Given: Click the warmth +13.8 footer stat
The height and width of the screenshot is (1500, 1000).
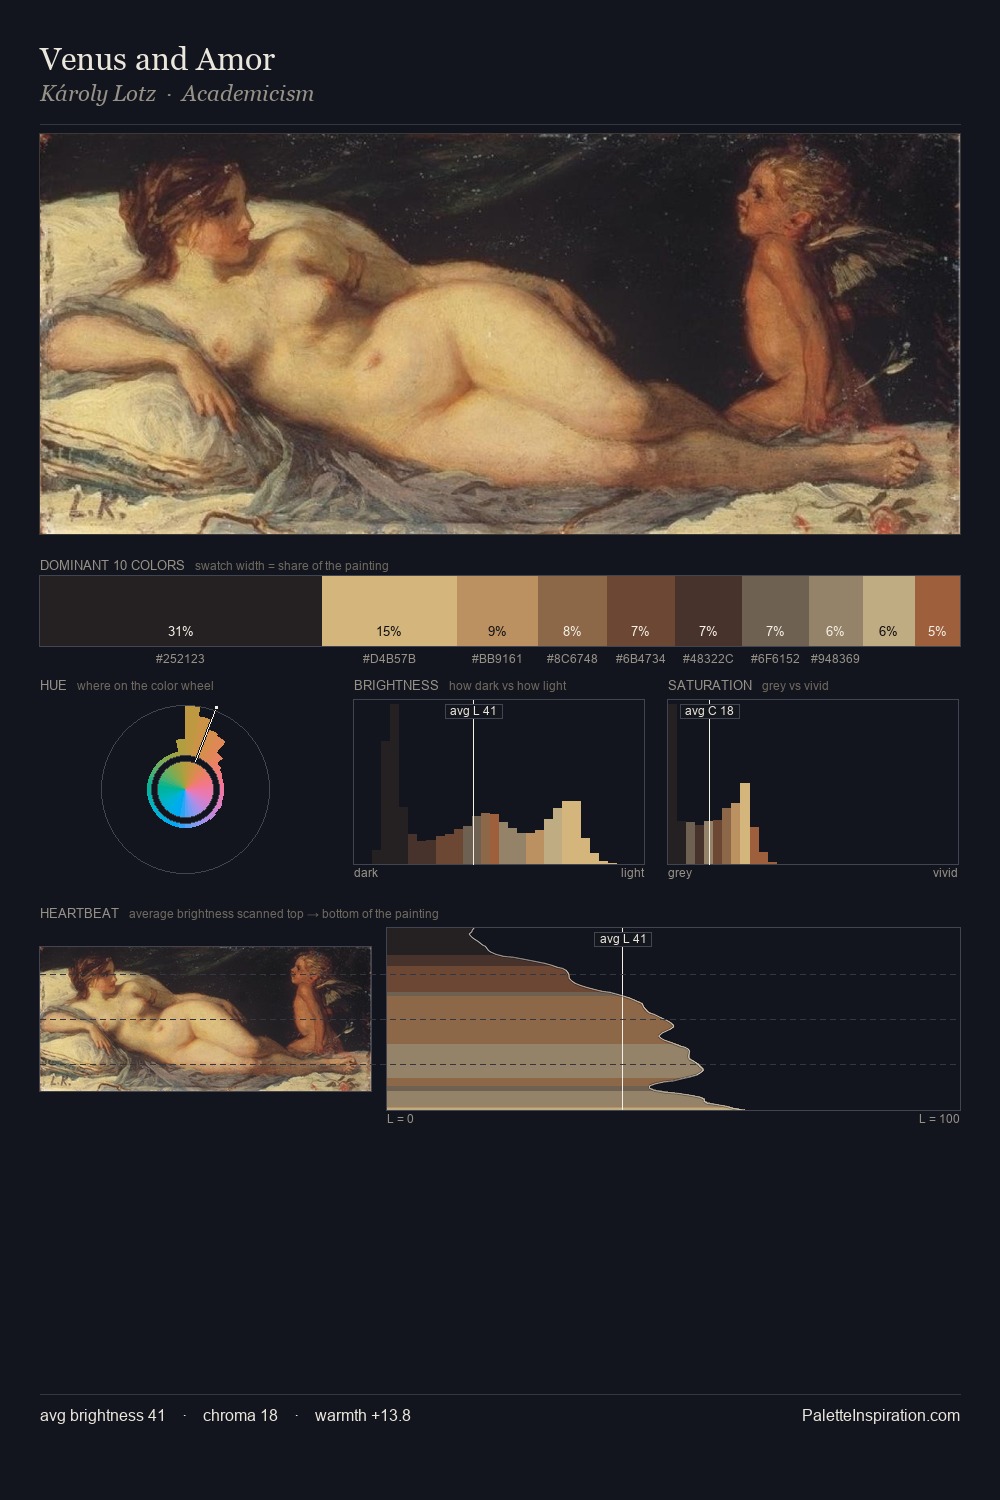Looking at the screenshot, I should (363, 1415).
